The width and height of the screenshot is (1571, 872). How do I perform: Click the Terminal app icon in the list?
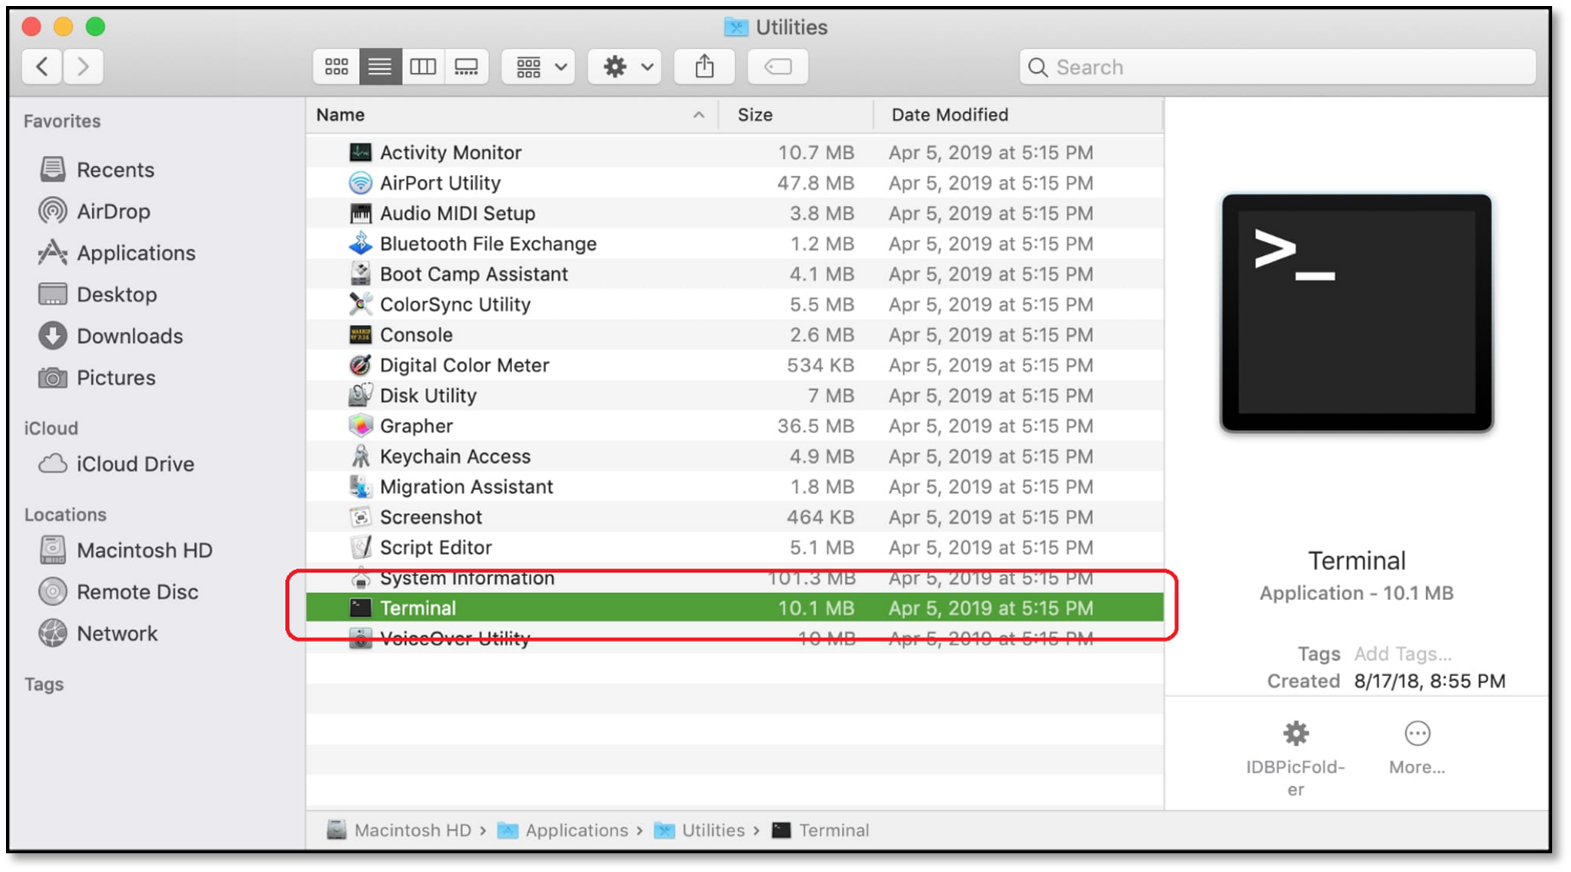[360, 608]
